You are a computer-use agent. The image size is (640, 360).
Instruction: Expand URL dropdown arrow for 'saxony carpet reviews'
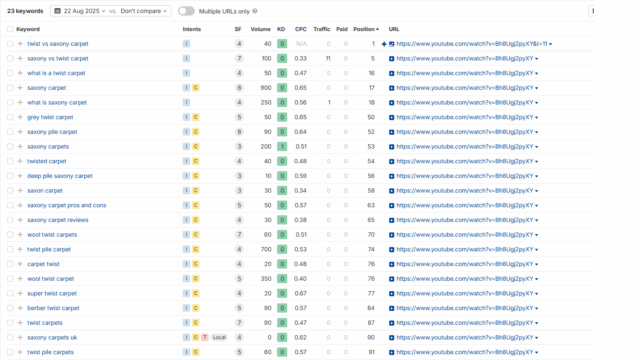[536, 220]
